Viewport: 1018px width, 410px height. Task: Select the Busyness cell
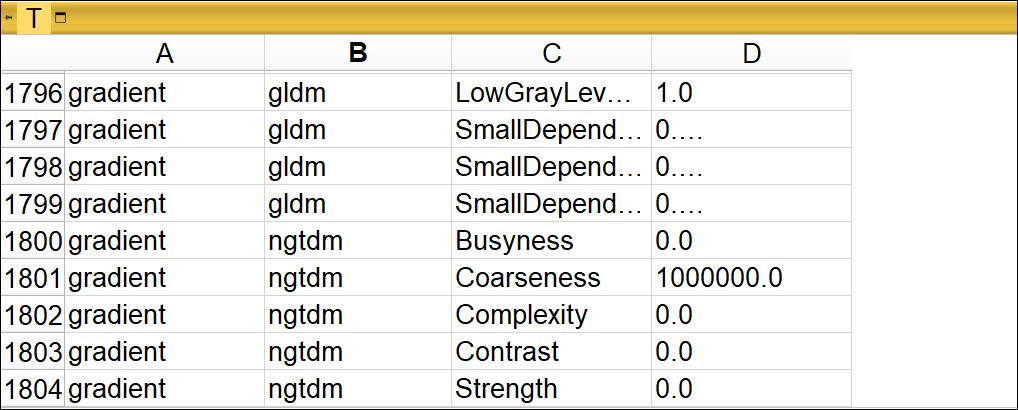point(551,241)
